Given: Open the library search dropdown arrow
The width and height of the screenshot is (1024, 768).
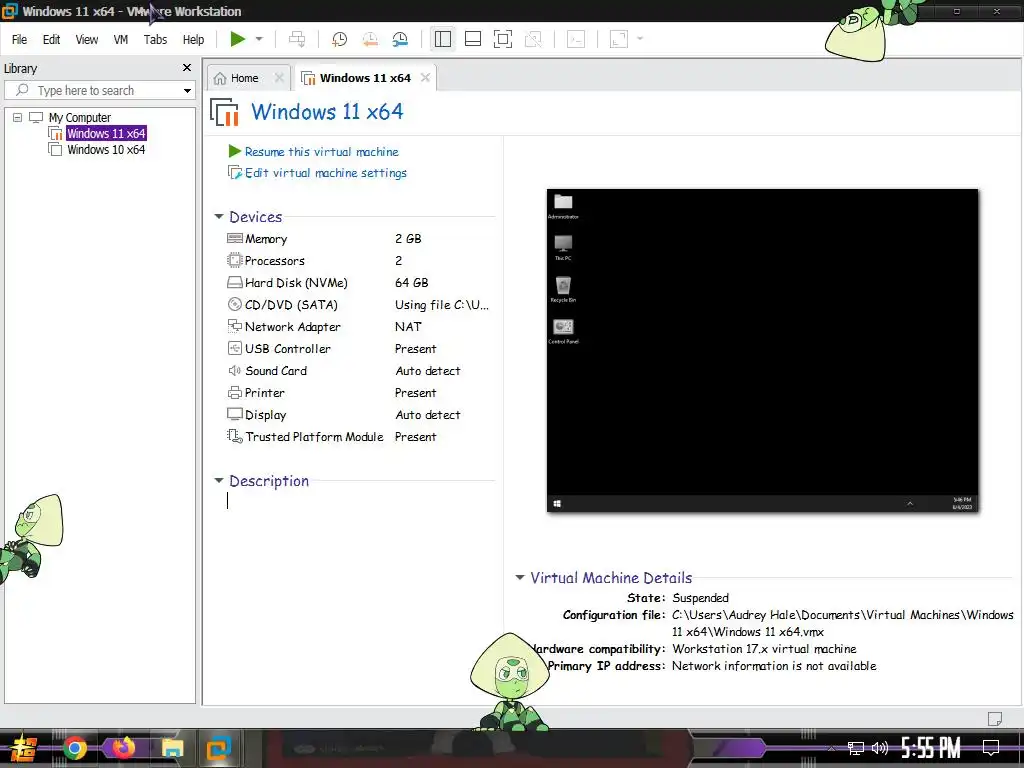Looking at the screenshot, I should coord(187,91).
